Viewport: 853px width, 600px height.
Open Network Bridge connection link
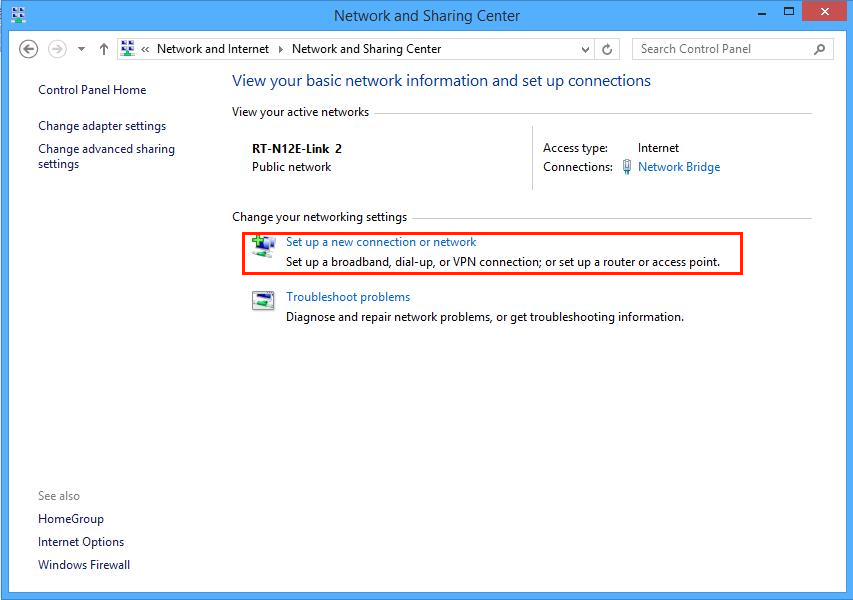point(679,167)
